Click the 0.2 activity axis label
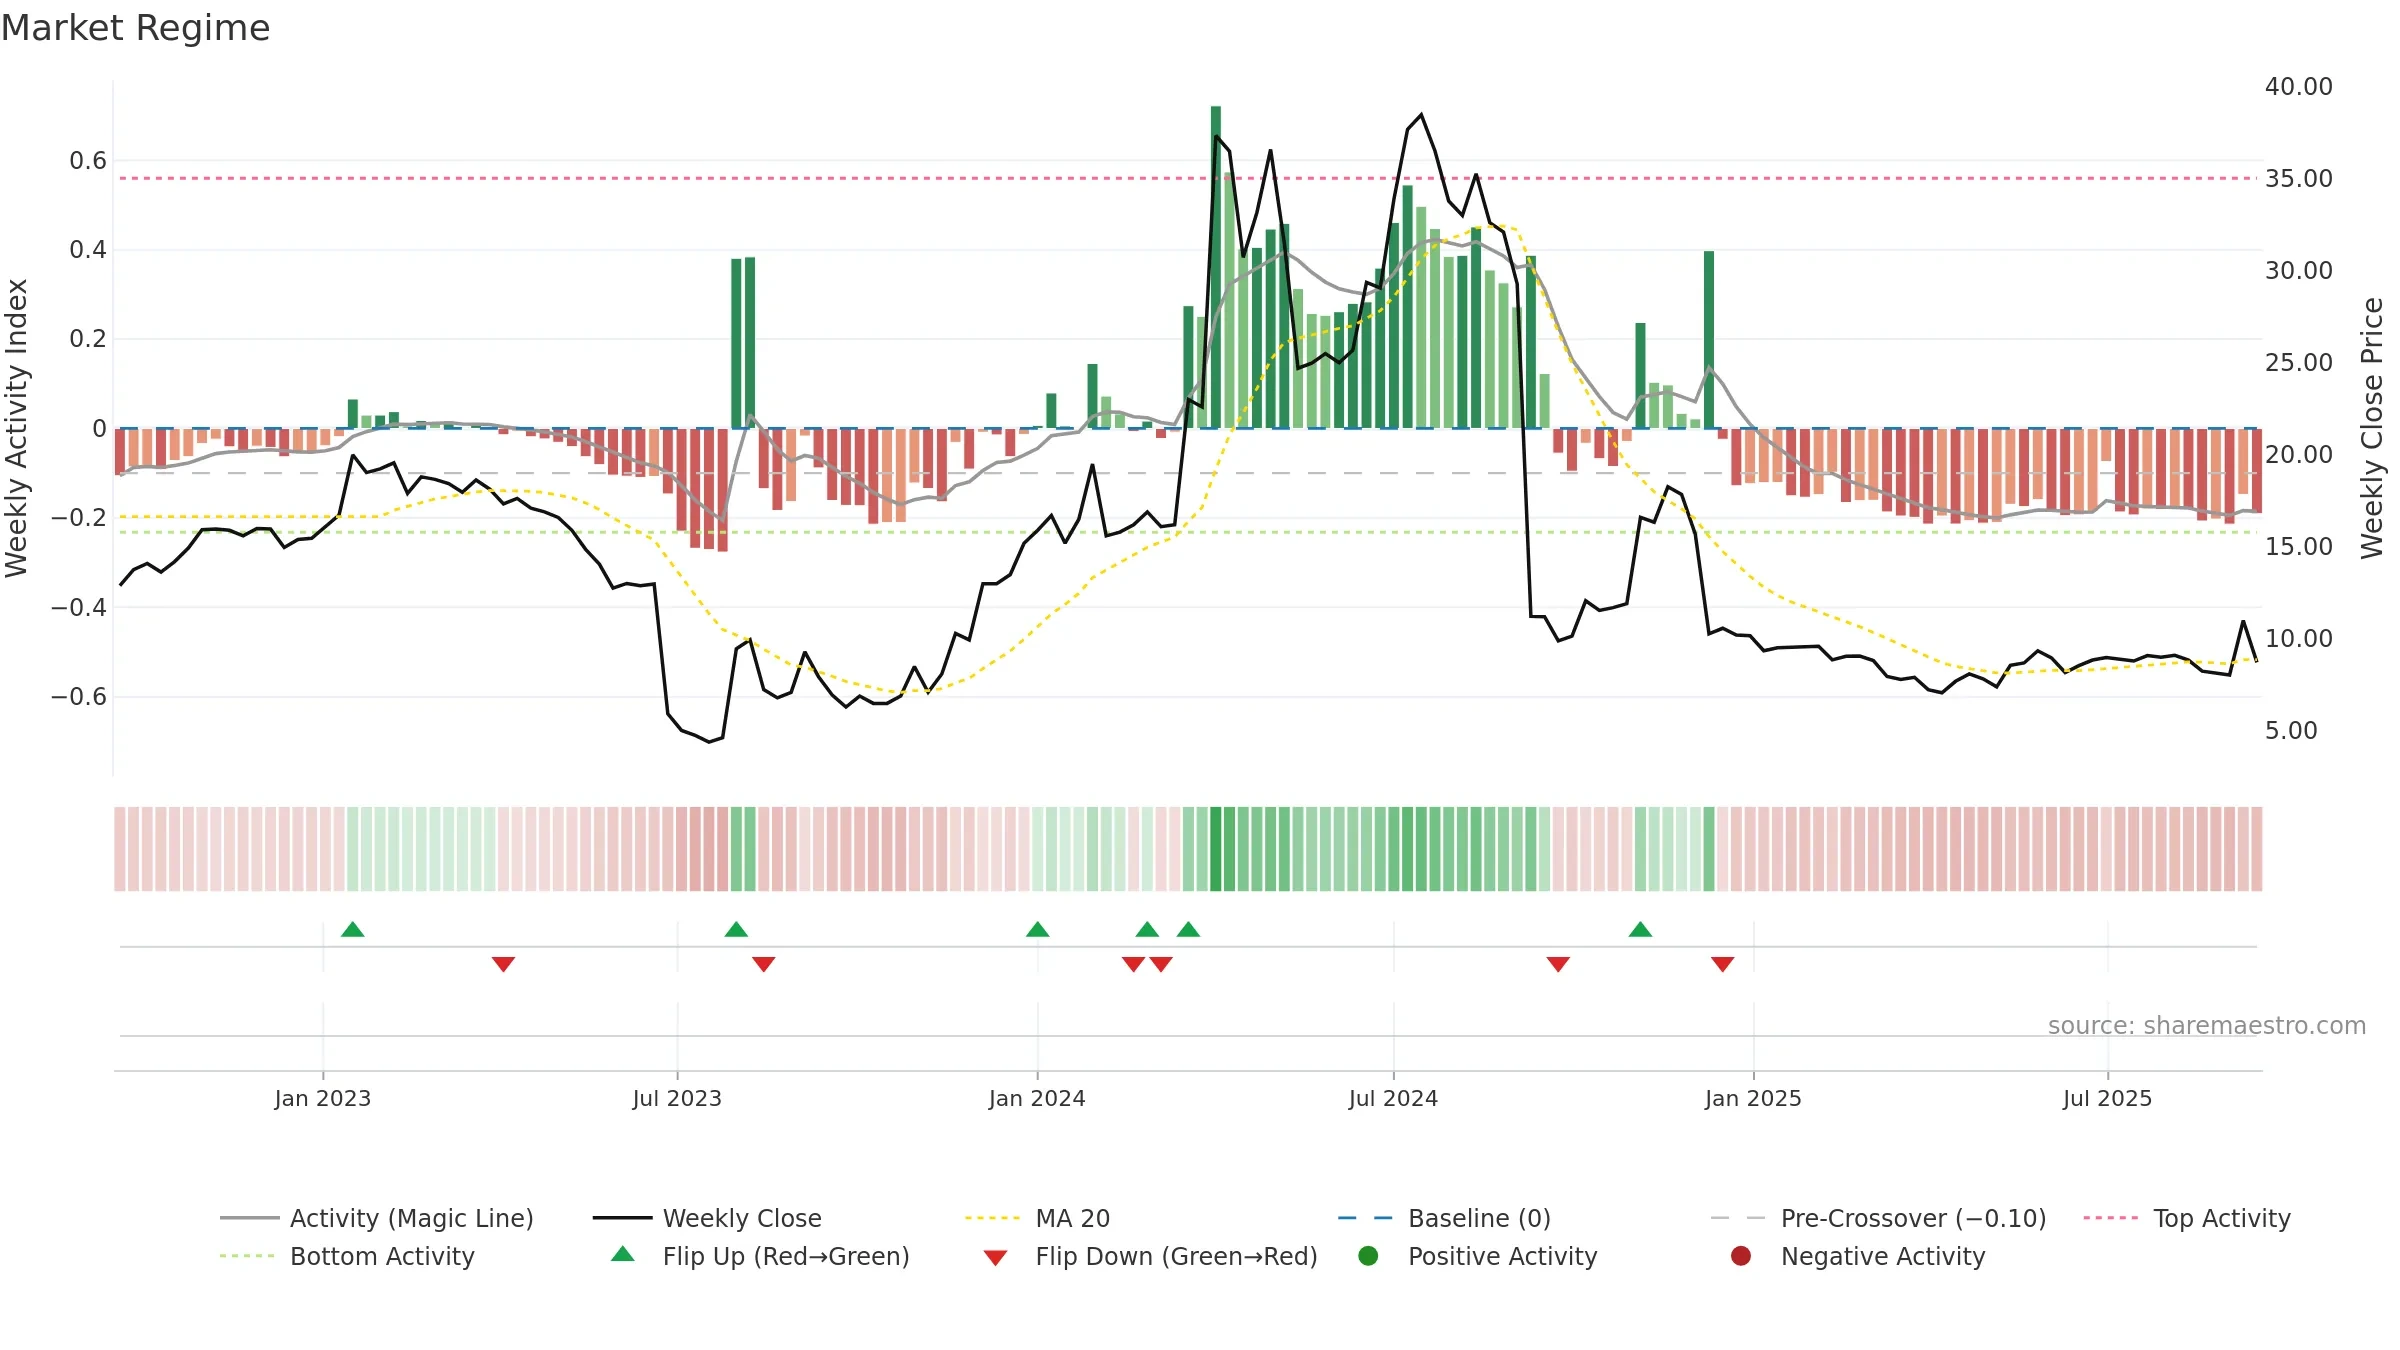Image resolution: width=2400 pixels, height=1350 pixels. (88, 339)
